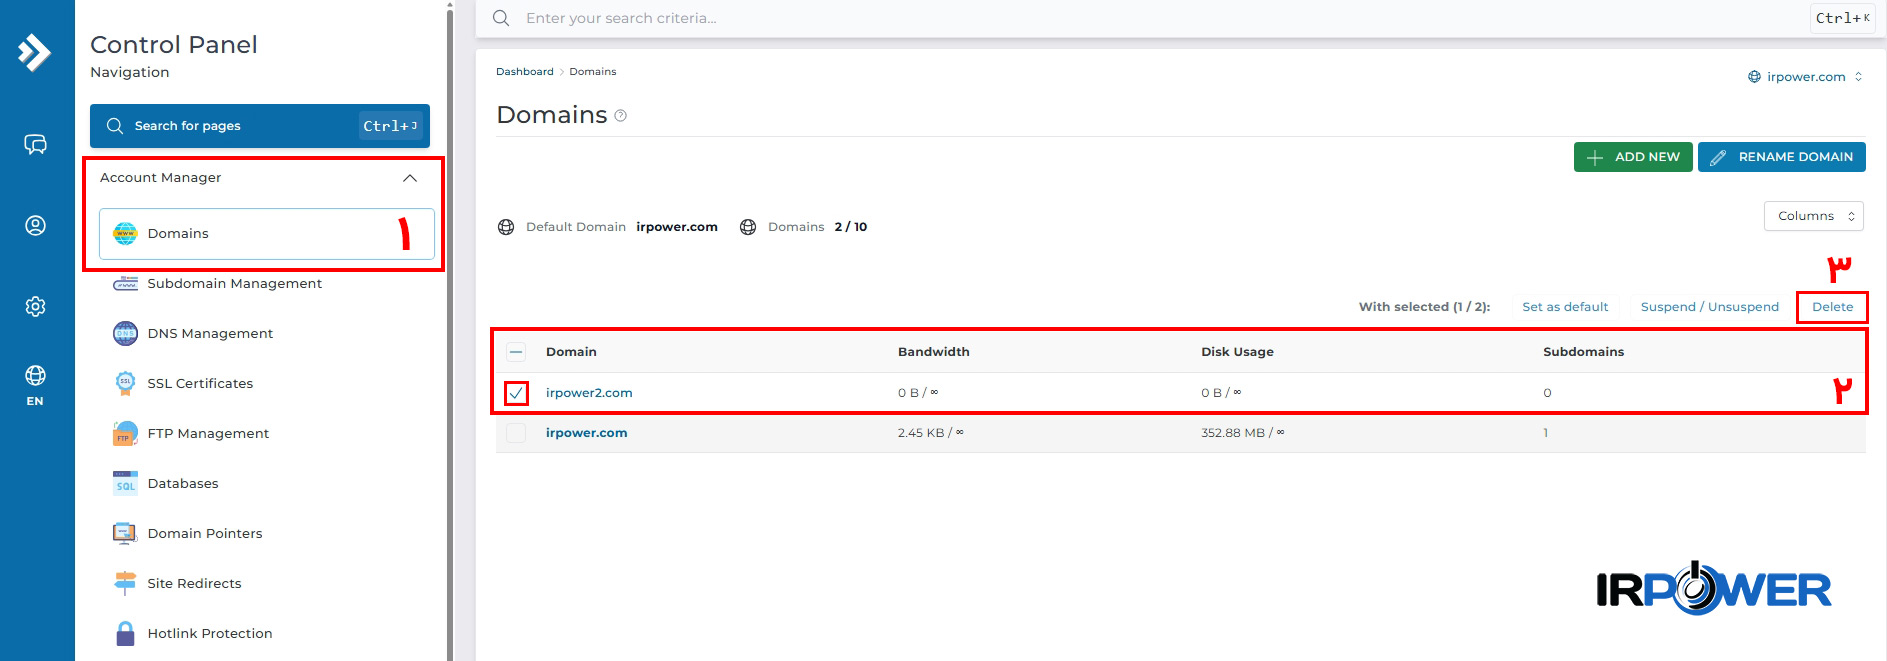Open Site Redirects menu item
This screenshot has height=661, width=1887.
click(x=194, y=583)
